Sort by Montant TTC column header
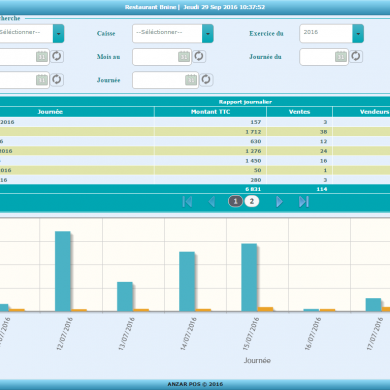The height and width of the screenshot is (390, 390). point(210,112)
